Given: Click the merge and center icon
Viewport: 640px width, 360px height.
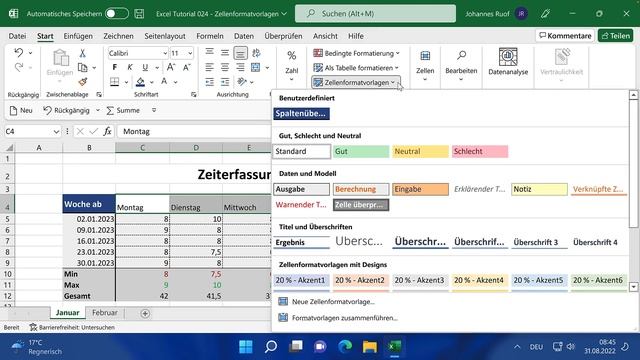Looking at the screenshot, I should click(x=256, y=67).
